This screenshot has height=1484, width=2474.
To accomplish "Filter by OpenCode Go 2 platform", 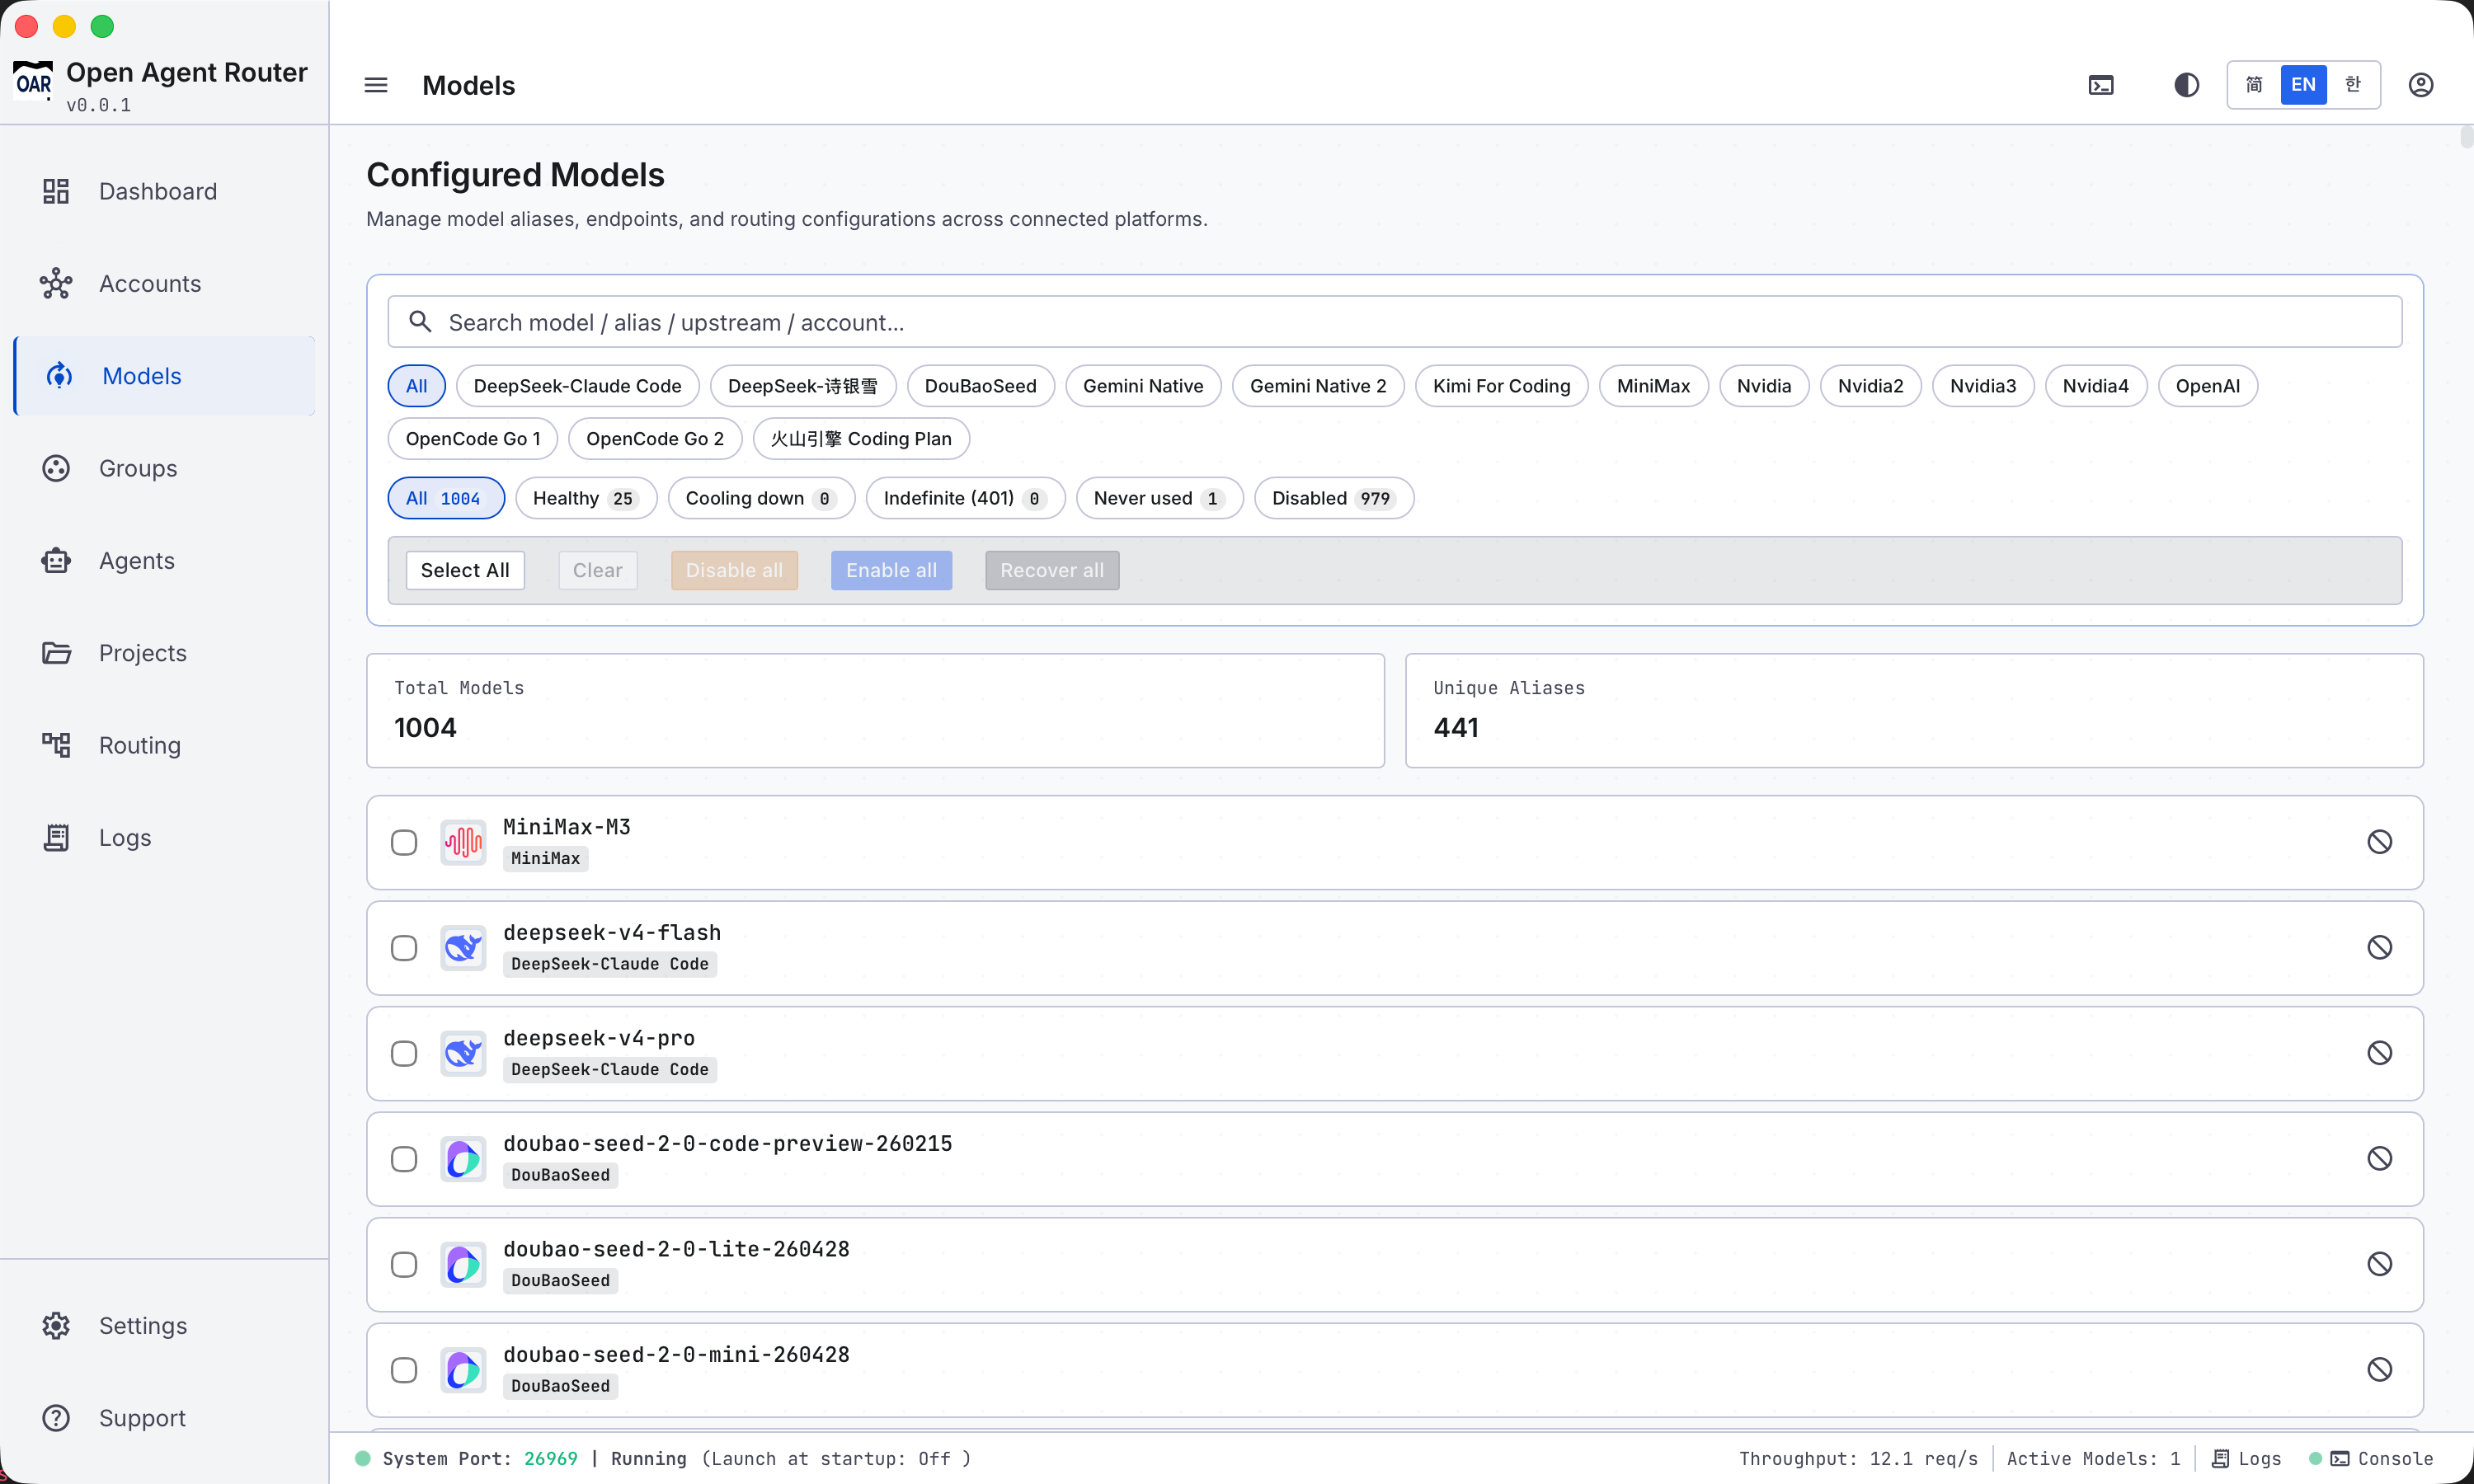I will point(655,439).
